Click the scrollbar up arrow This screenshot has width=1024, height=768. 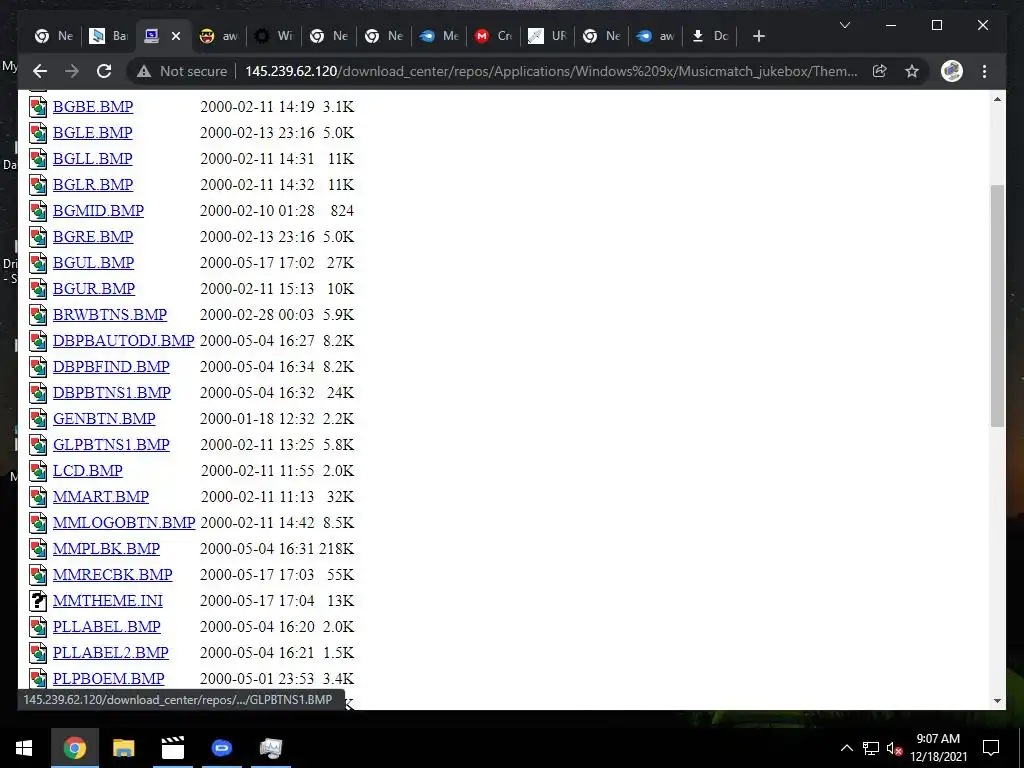997,99
